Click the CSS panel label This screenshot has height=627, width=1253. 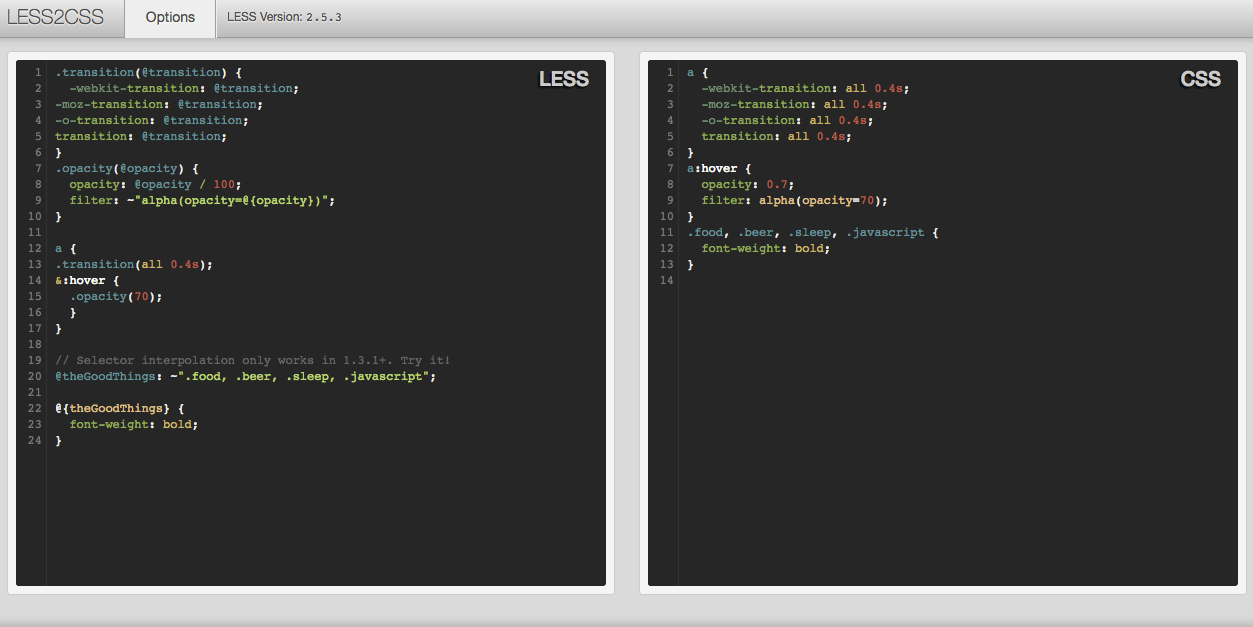click(1200, 79)
